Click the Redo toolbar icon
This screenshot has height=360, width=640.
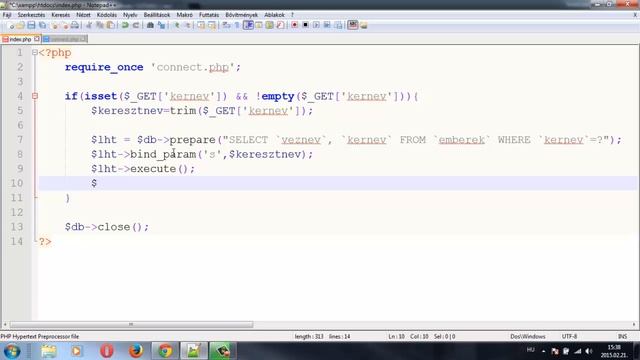pyautogui.click(x=136, y=25)
